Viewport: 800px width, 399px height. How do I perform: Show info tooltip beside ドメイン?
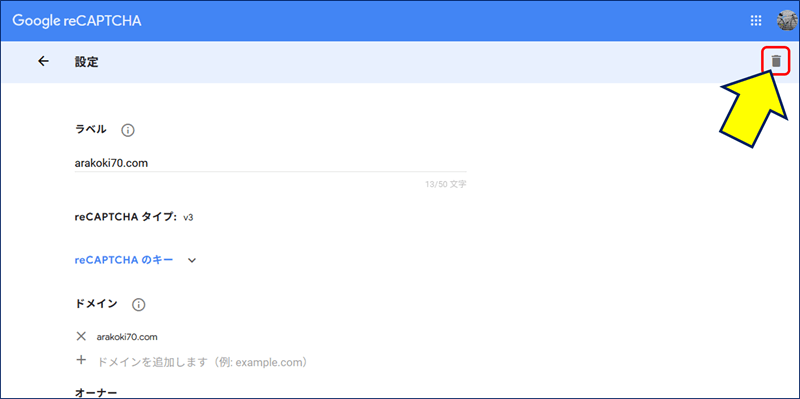tap(138, 305)
